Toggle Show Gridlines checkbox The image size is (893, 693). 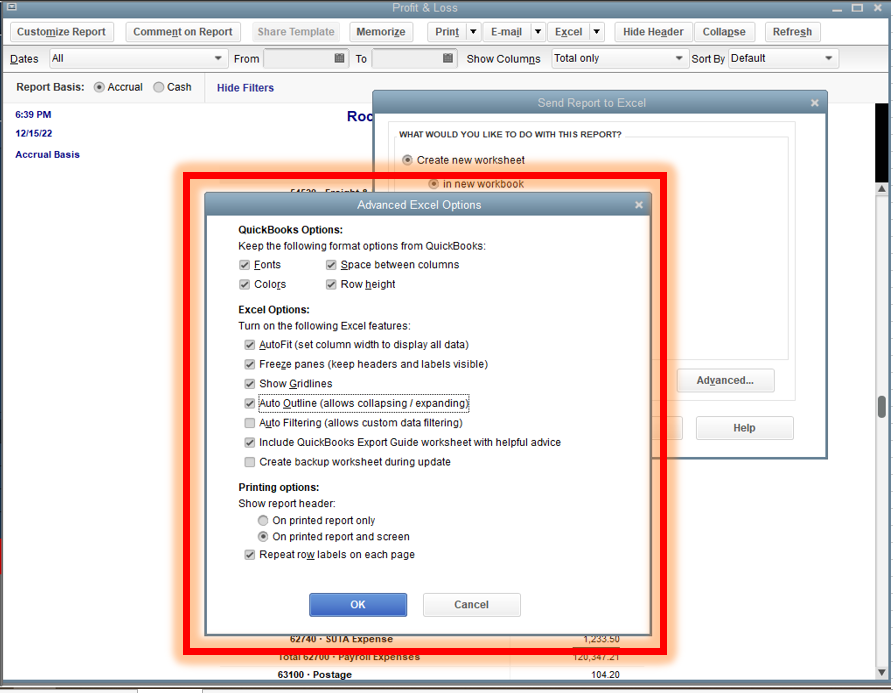point(249,384)
